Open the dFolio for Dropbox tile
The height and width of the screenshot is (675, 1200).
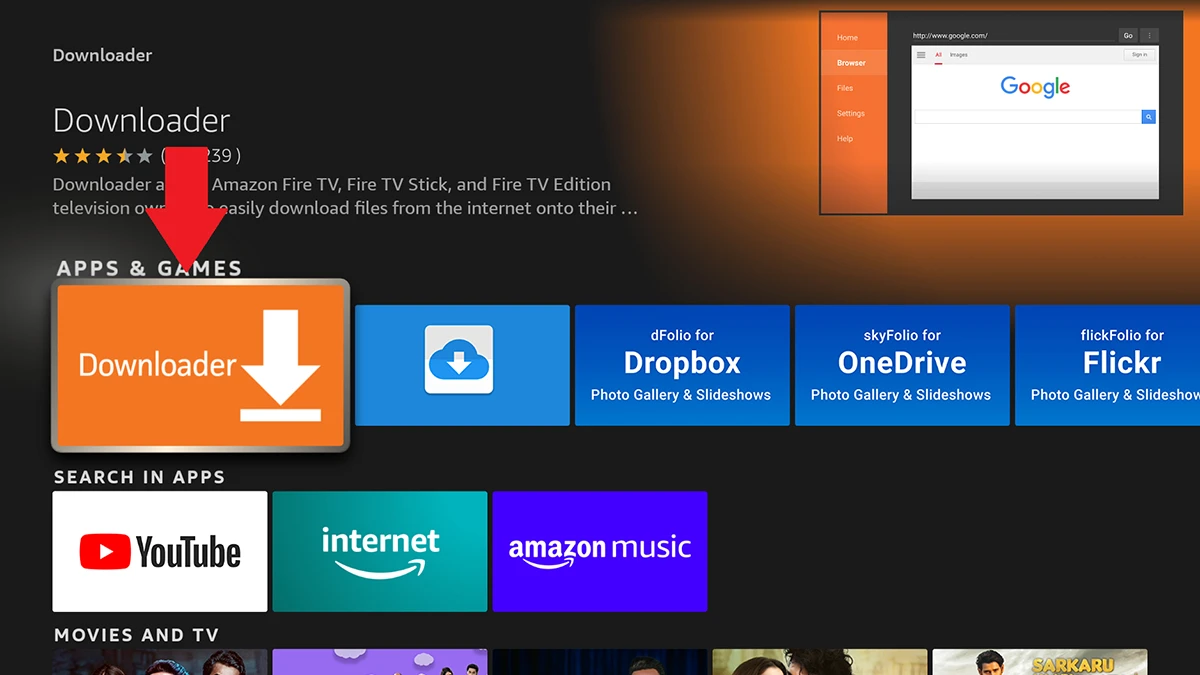682,365
